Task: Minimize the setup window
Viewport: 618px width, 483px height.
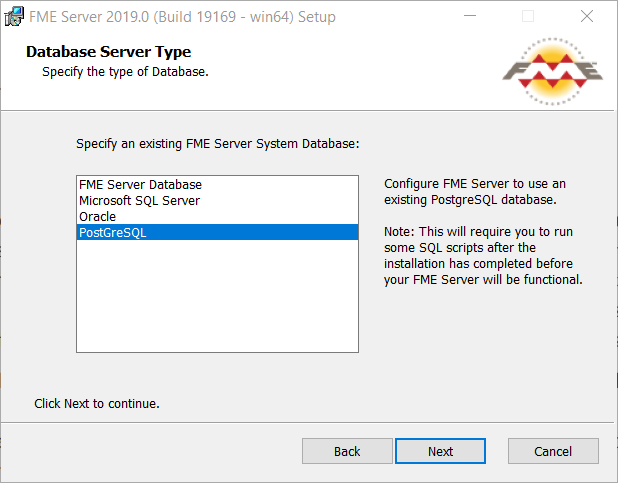Action: point(470,16)
